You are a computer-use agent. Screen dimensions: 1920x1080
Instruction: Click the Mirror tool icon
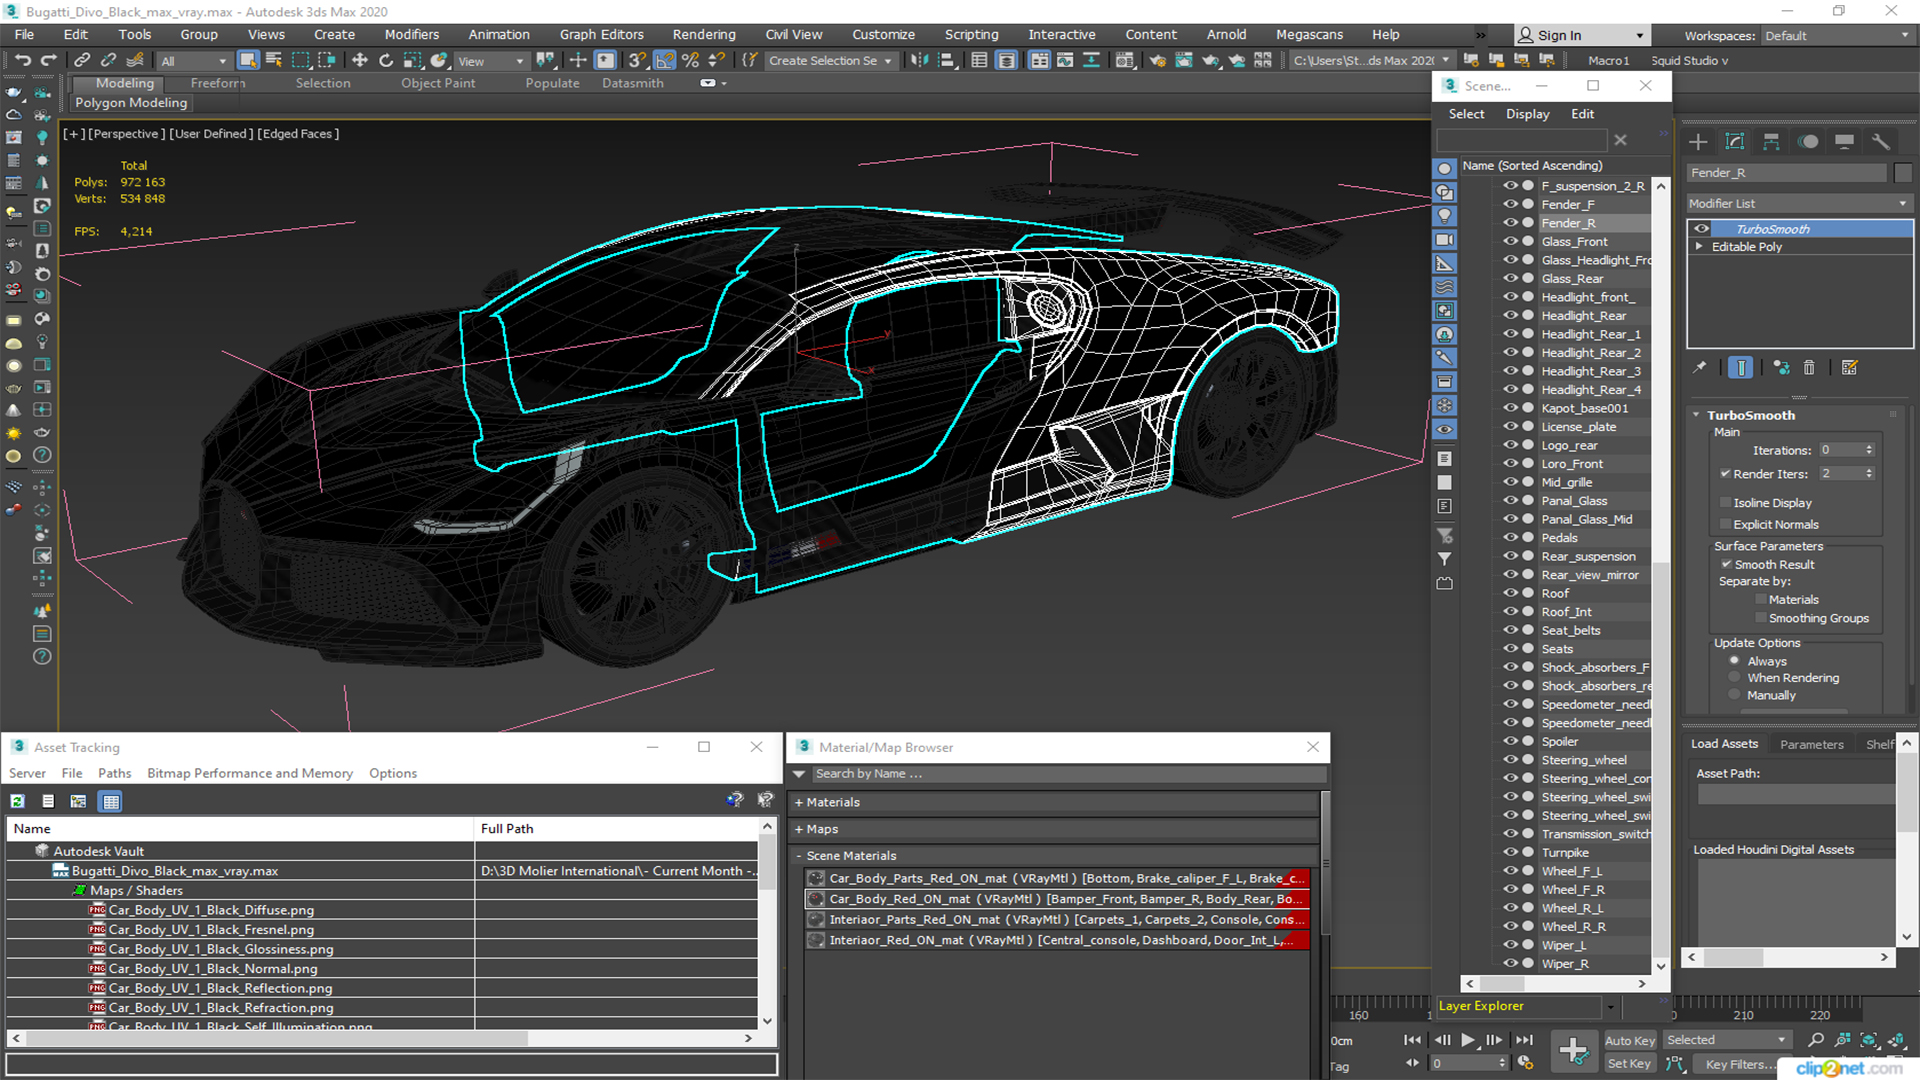pos(918,61)
